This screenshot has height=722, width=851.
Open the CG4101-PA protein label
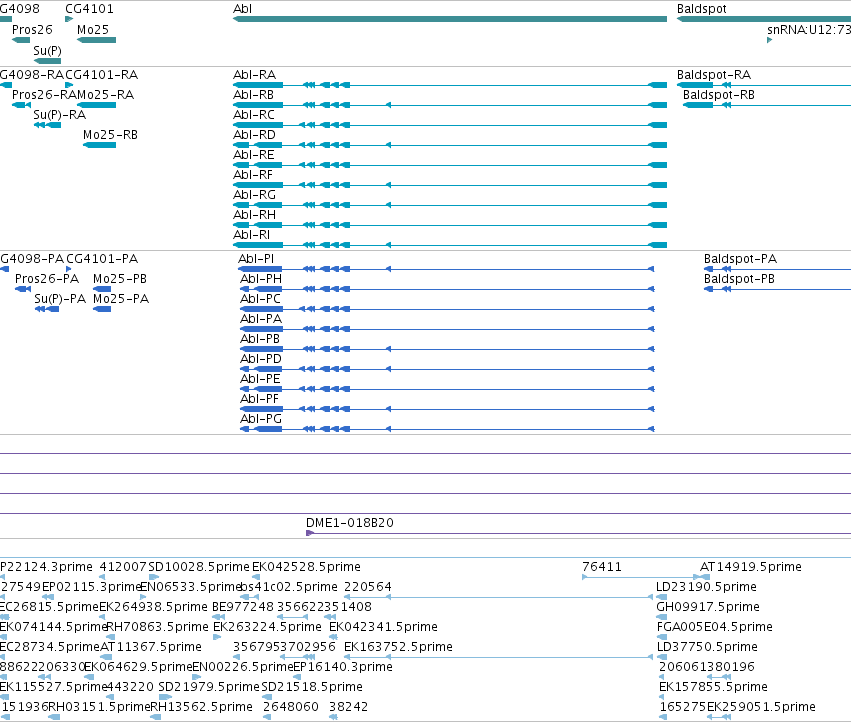tap(102, 258)
